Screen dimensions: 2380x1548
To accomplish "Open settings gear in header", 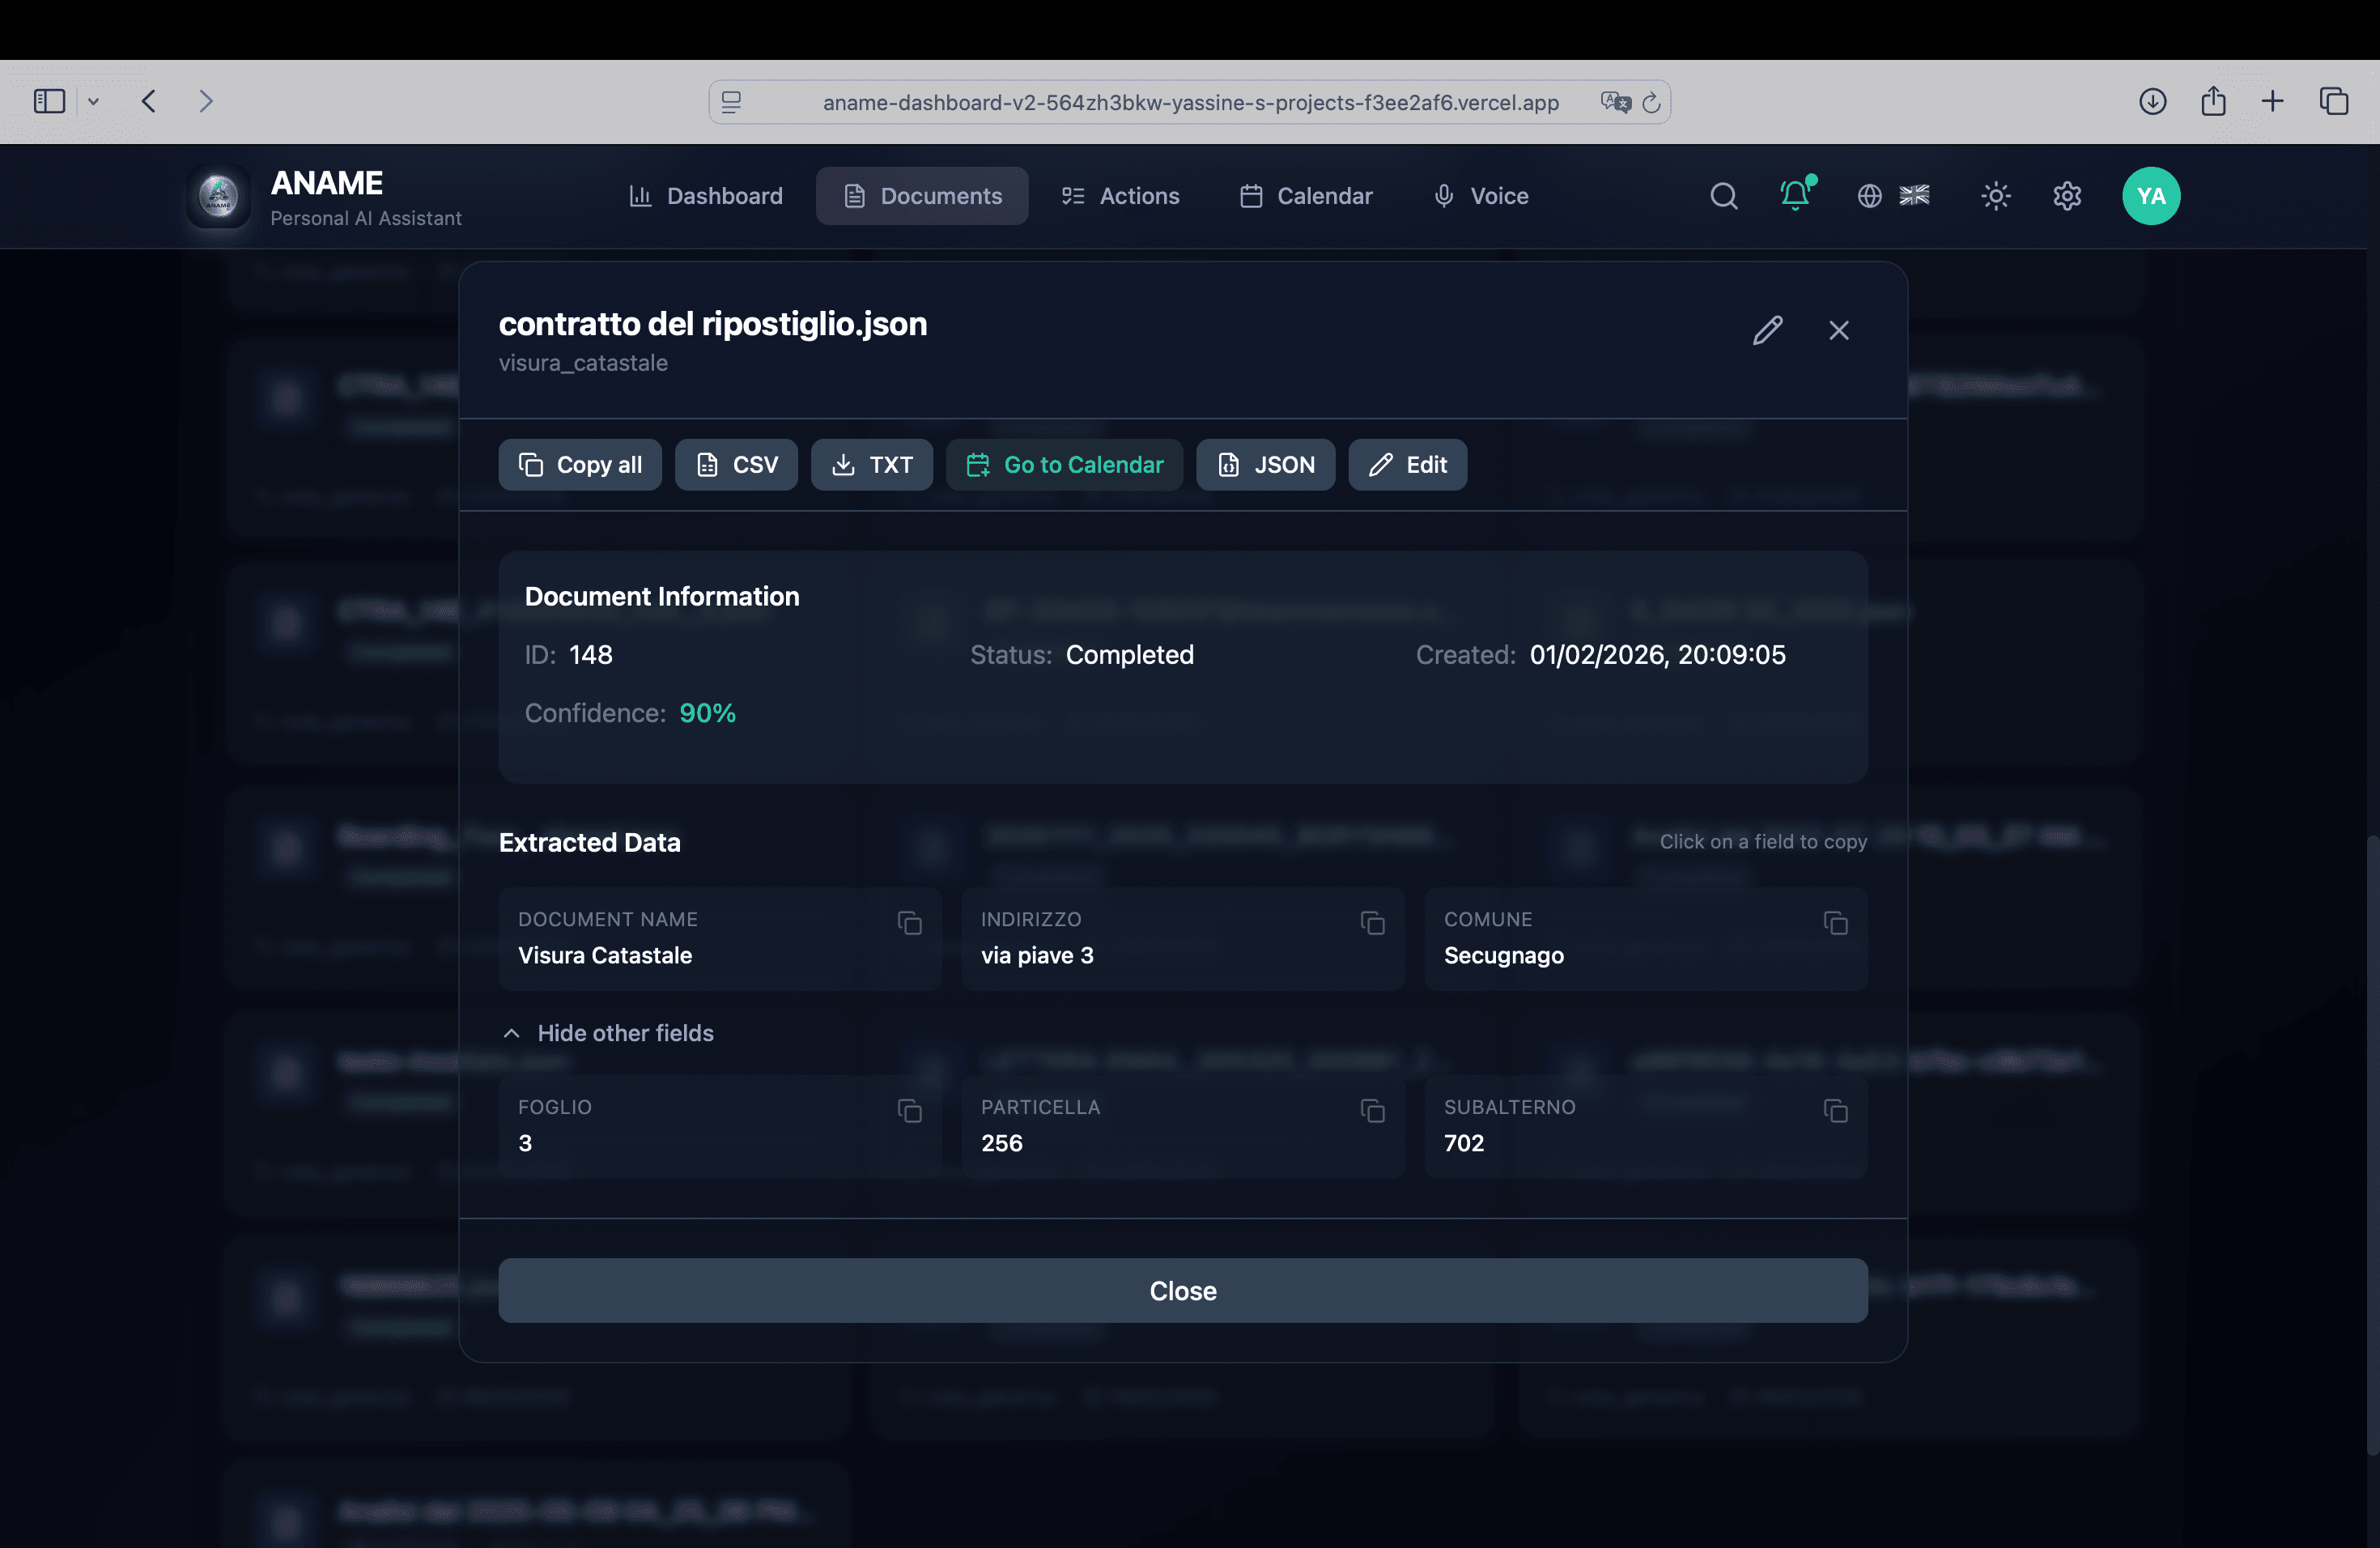I will [x=2067, y=196].
